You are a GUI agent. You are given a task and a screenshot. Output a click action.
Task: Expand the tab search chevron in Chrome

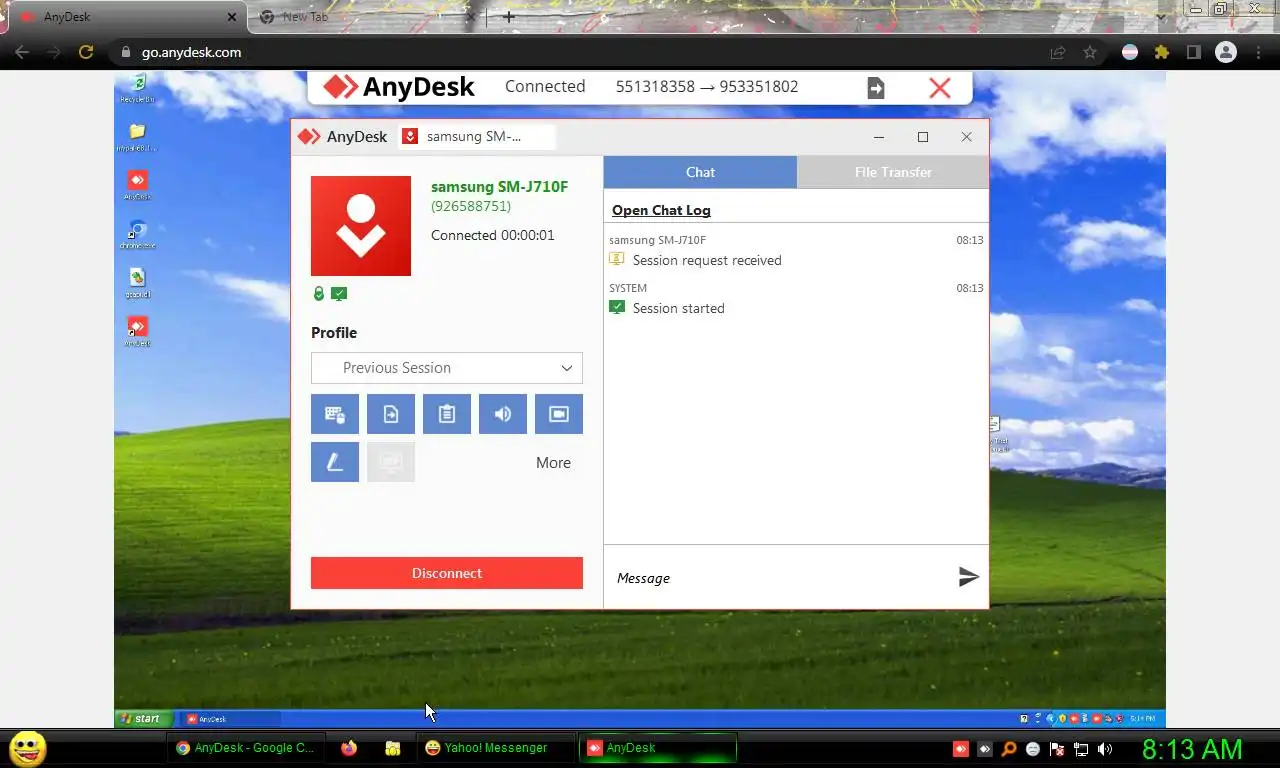click(1161, 17)
